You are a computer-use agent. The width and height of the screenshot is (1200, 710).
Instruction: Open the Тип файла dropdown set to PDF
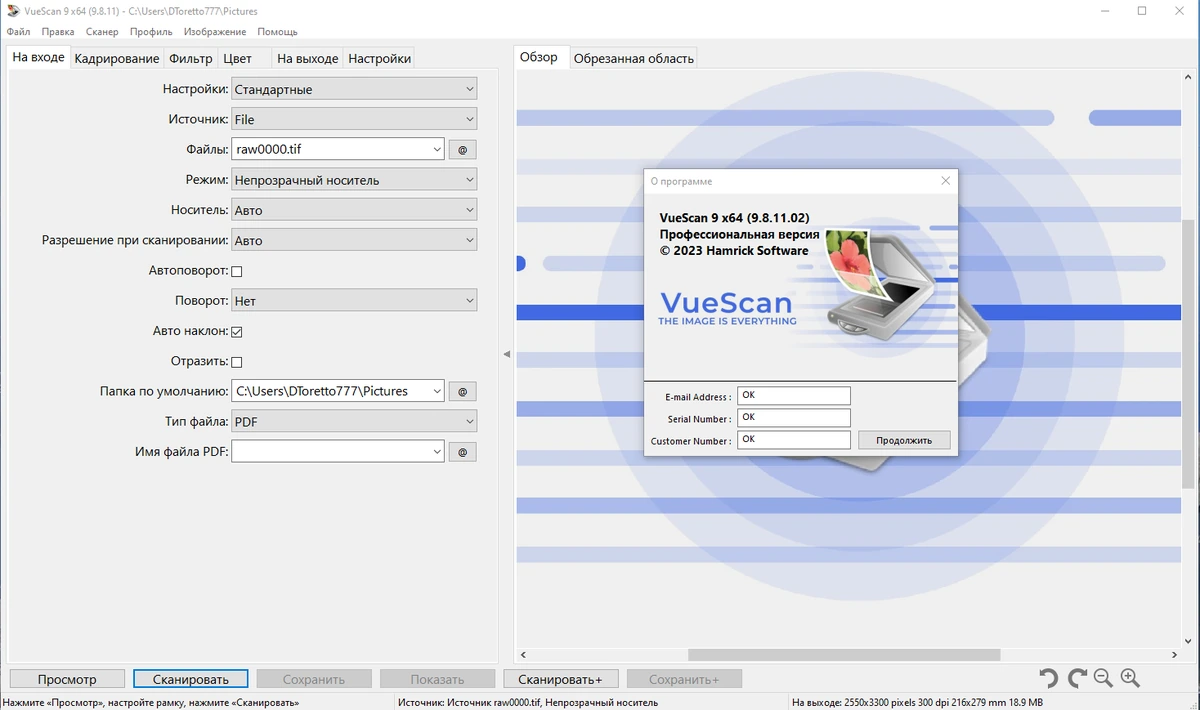click(354, 422)
